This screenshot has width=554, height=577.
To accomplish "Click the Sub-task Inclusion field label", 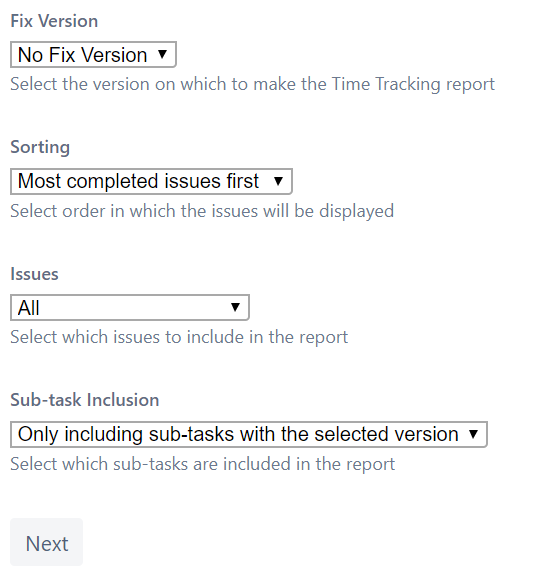I will [85, 400].
